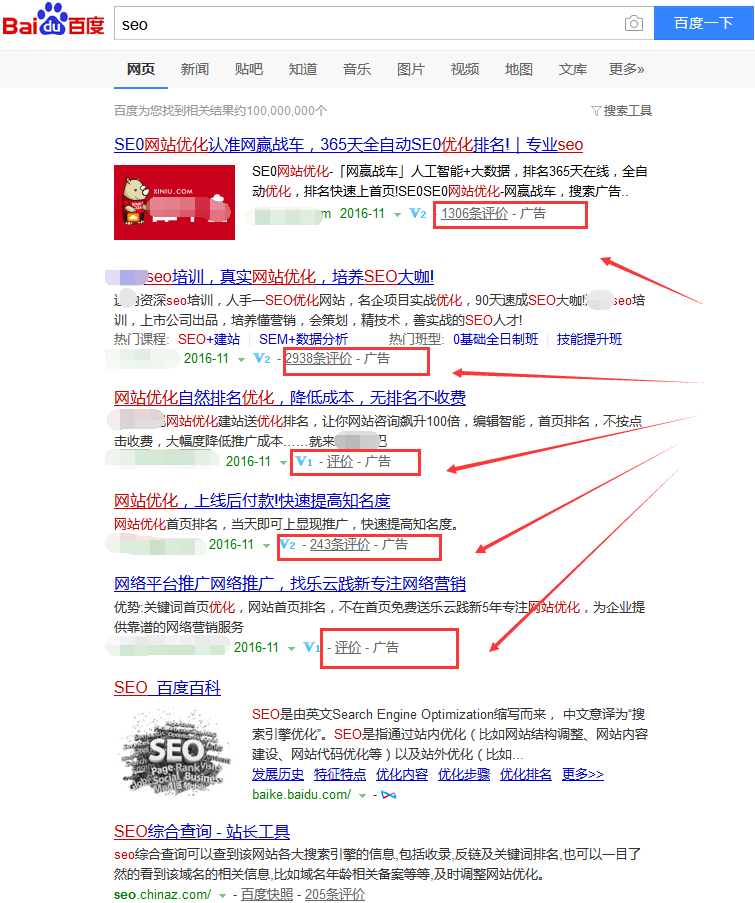Open 205条评价 reviews link
This screenshot has height=903, width=755.
point(335,894)
